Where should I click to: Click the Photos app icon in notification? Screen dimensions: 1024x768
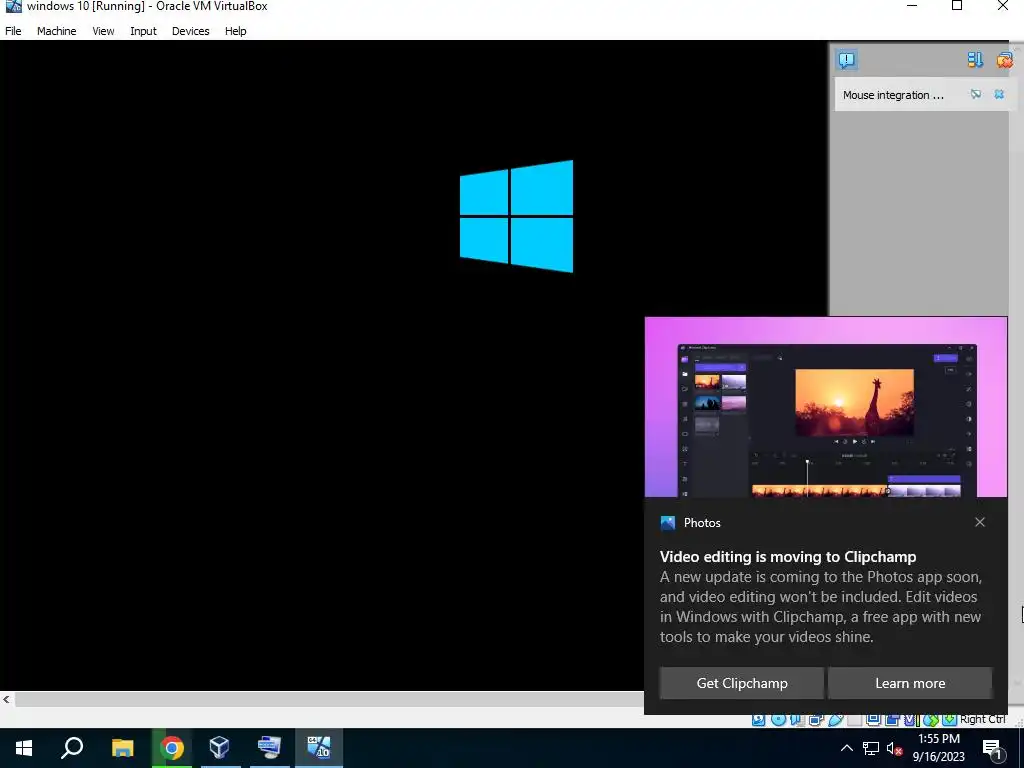click(x=667, y=522)
